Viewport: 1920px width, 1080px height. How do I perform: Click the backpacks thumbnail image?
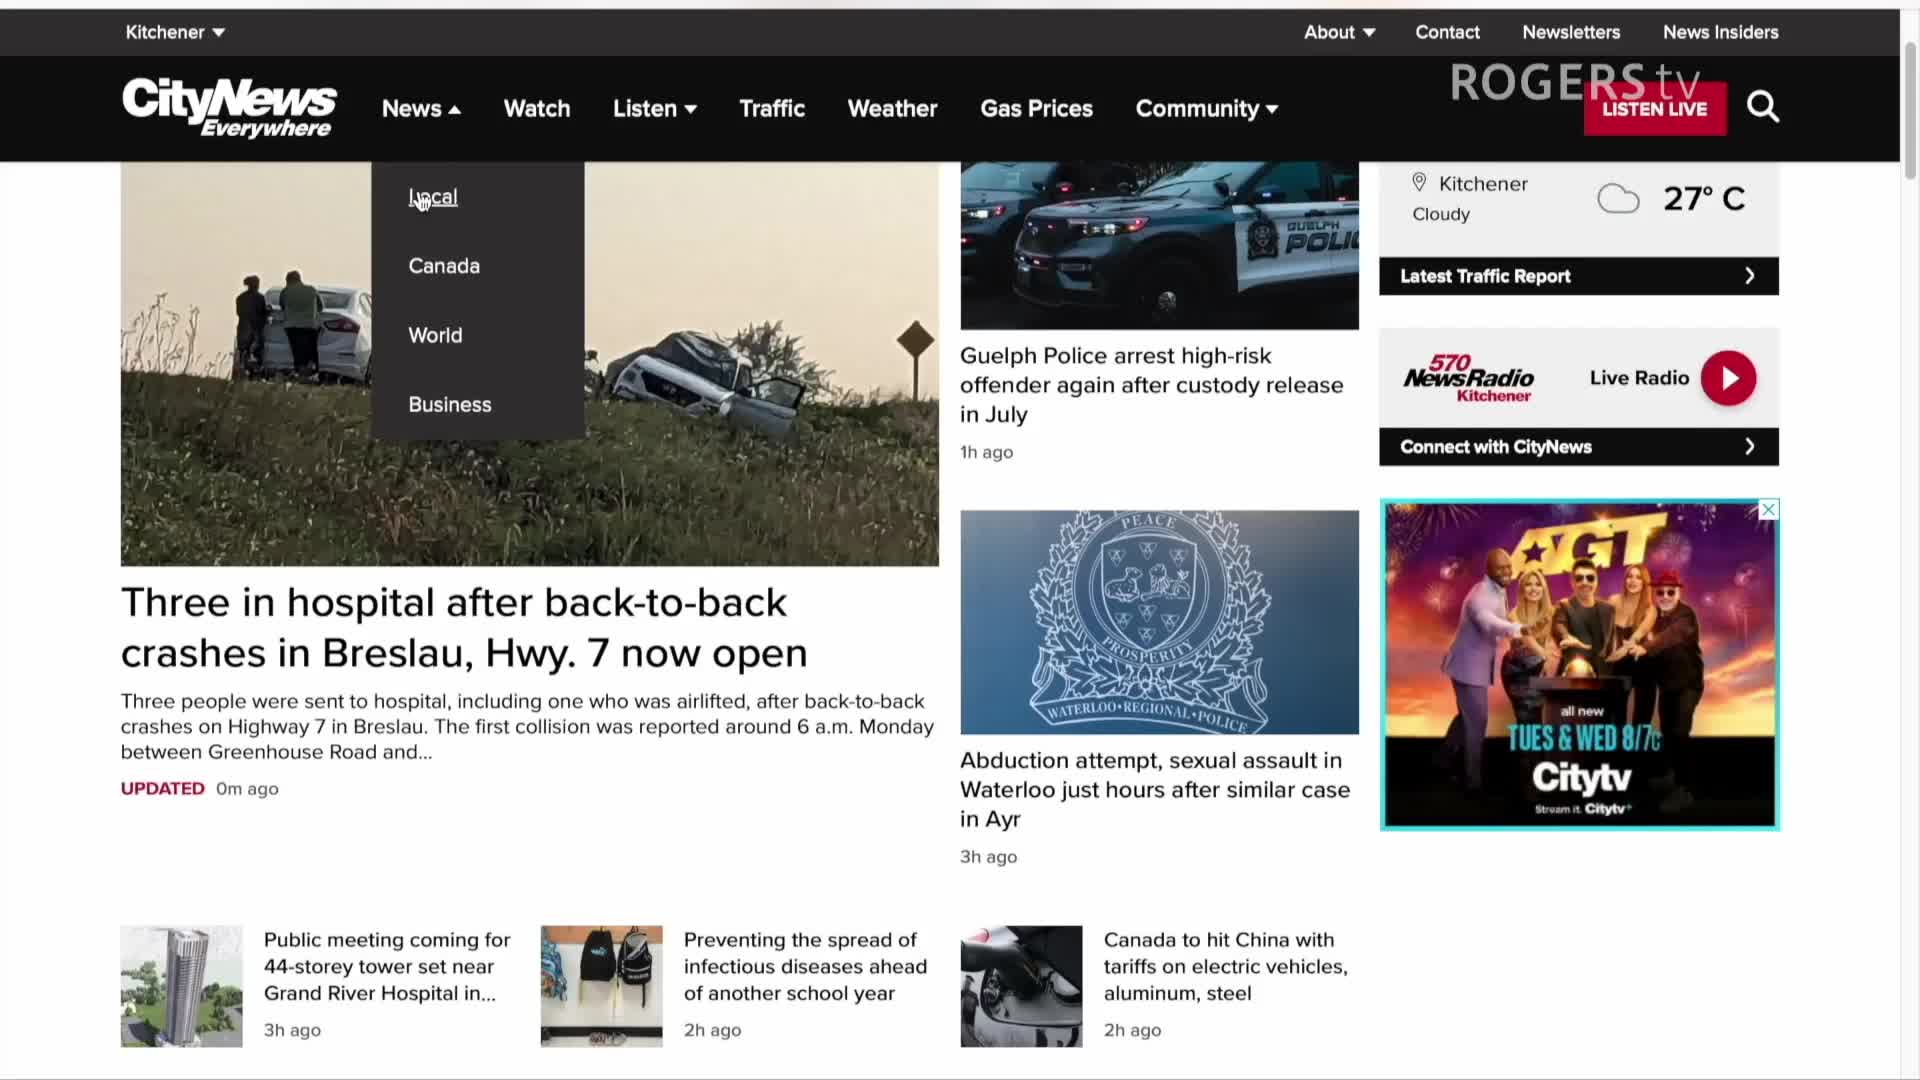(601, 986)
